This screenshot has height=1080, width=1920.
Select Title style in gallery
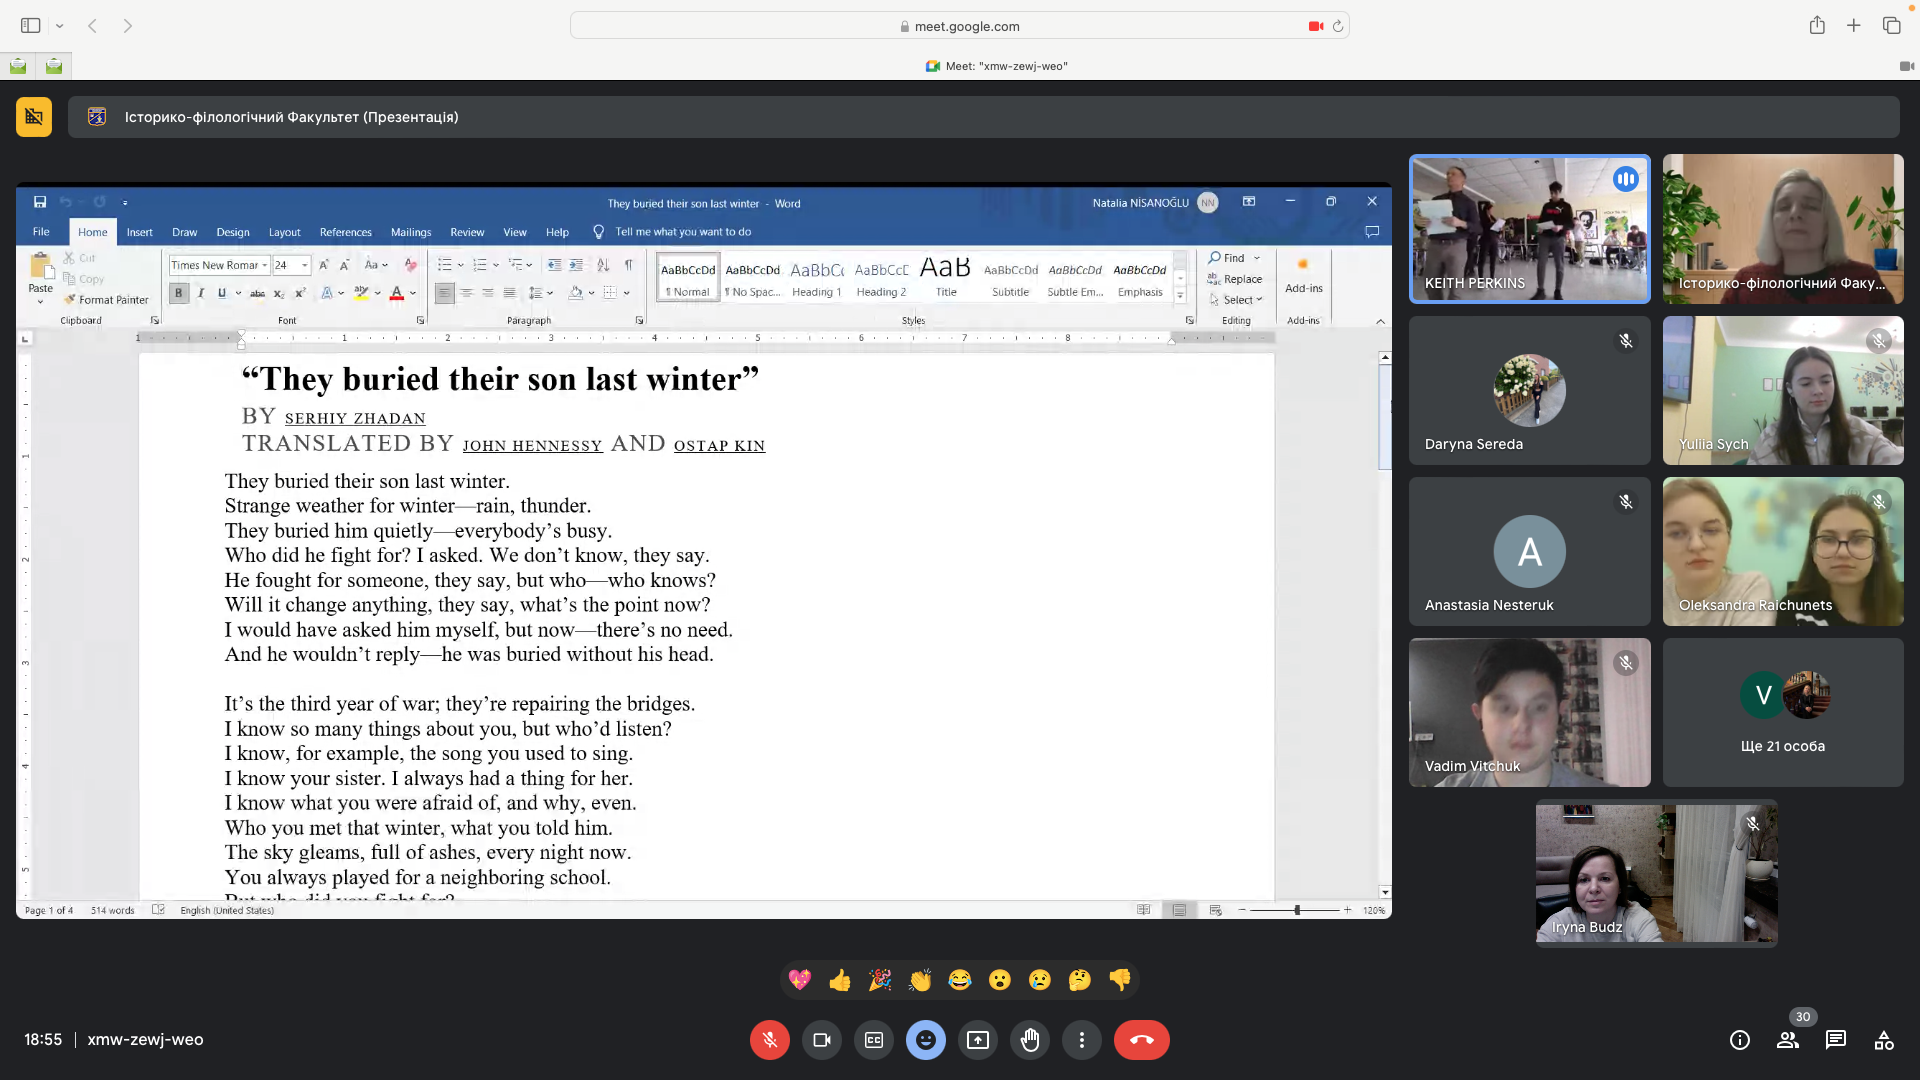click(946, 278)
